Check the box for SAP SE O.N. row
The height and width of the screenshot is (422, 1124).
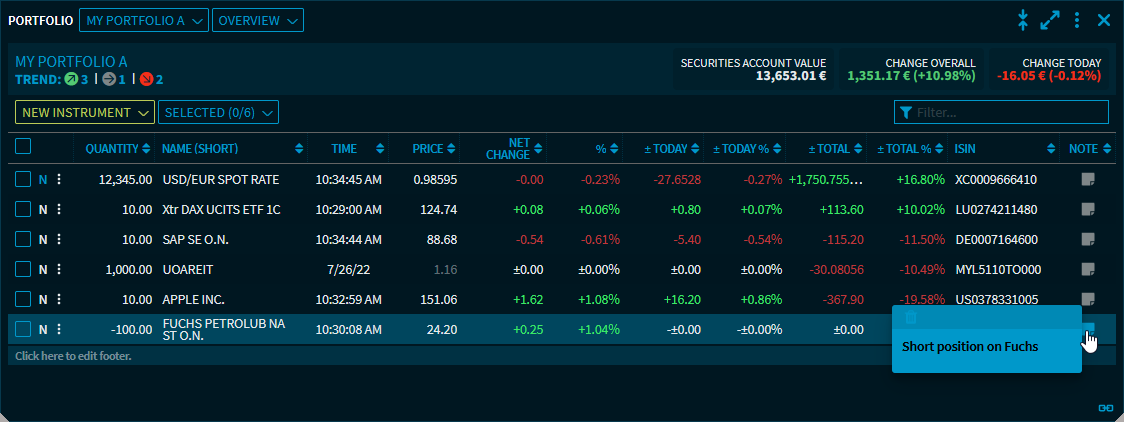(x=23, y=240)
